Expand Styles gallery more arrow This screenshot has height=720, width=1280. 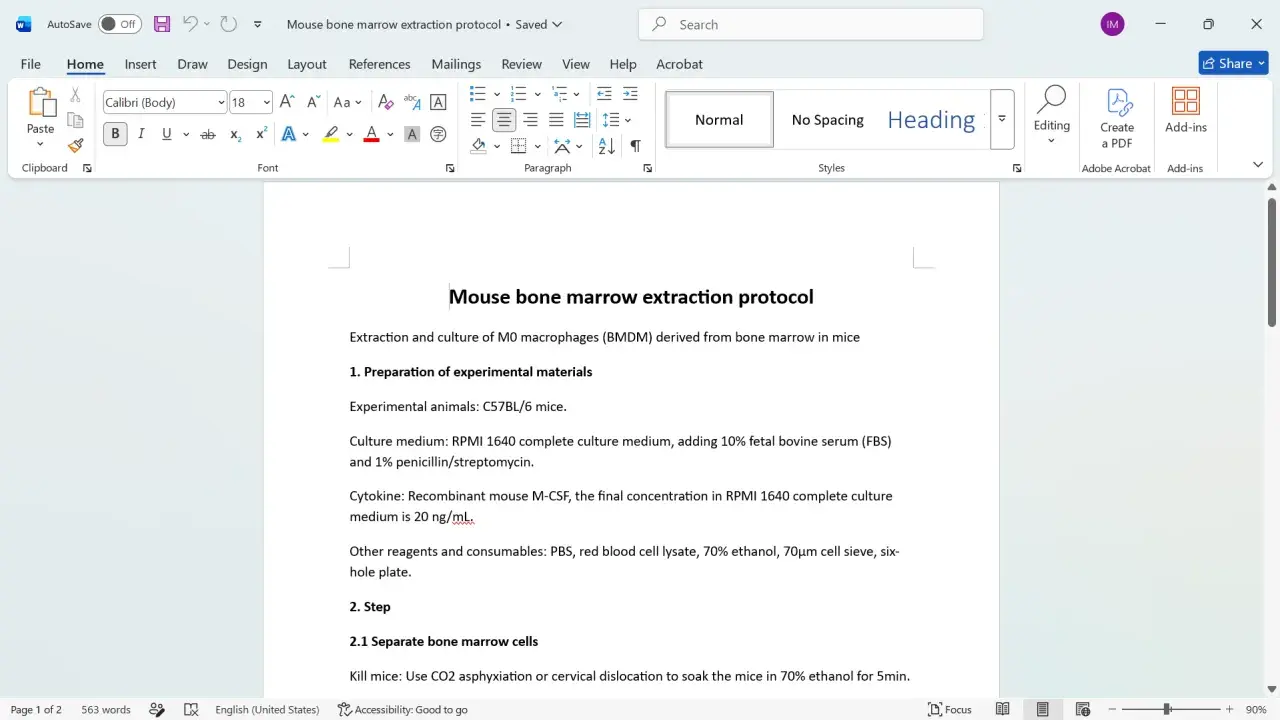coord(1002,119)
